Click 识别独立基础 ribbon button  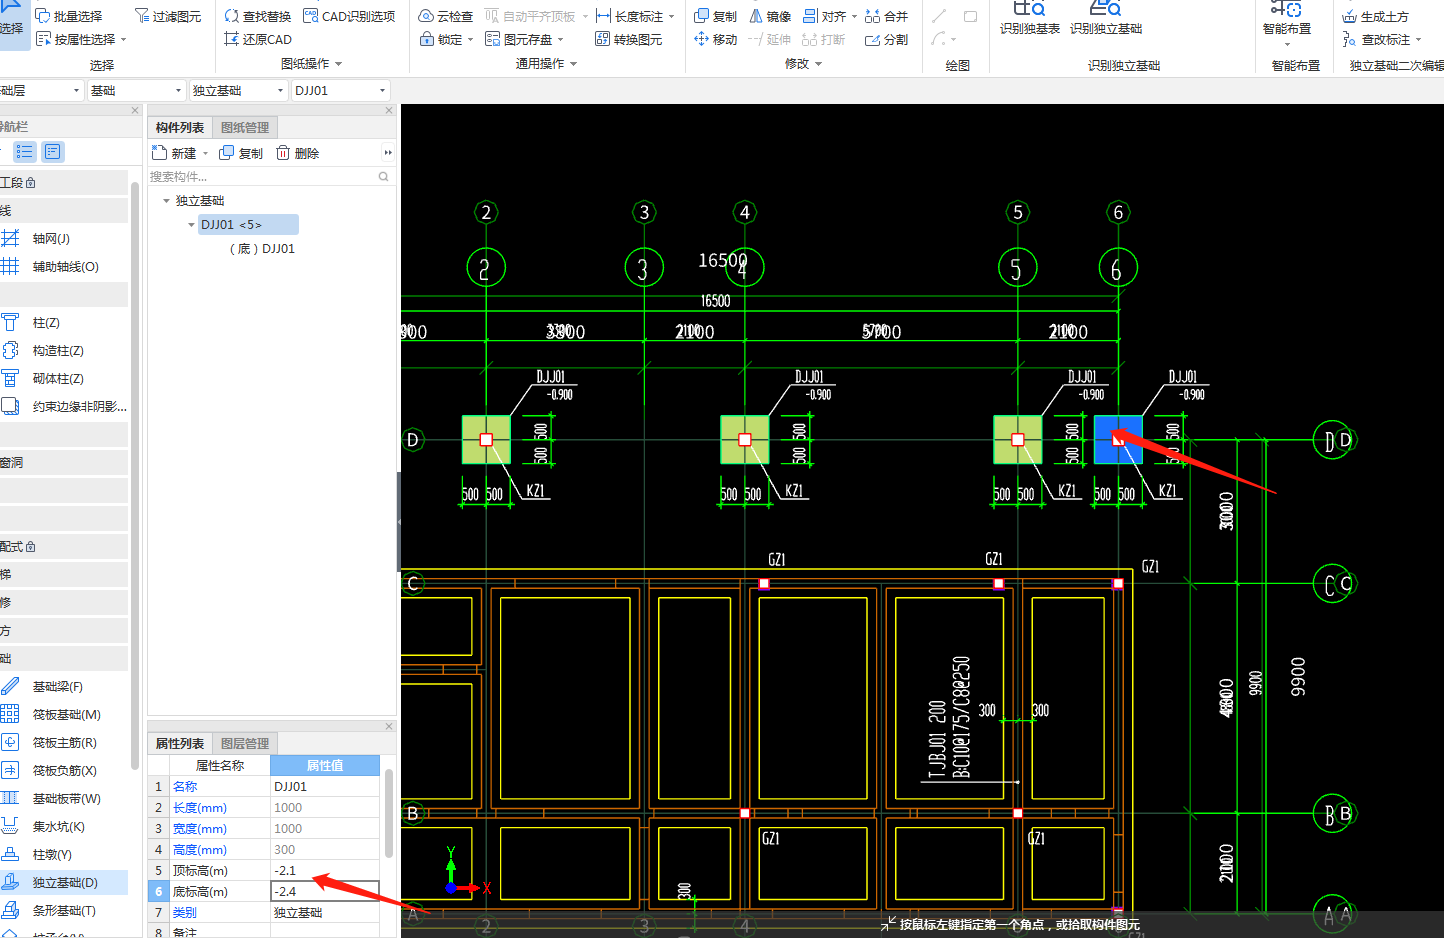pos(1106,18)
